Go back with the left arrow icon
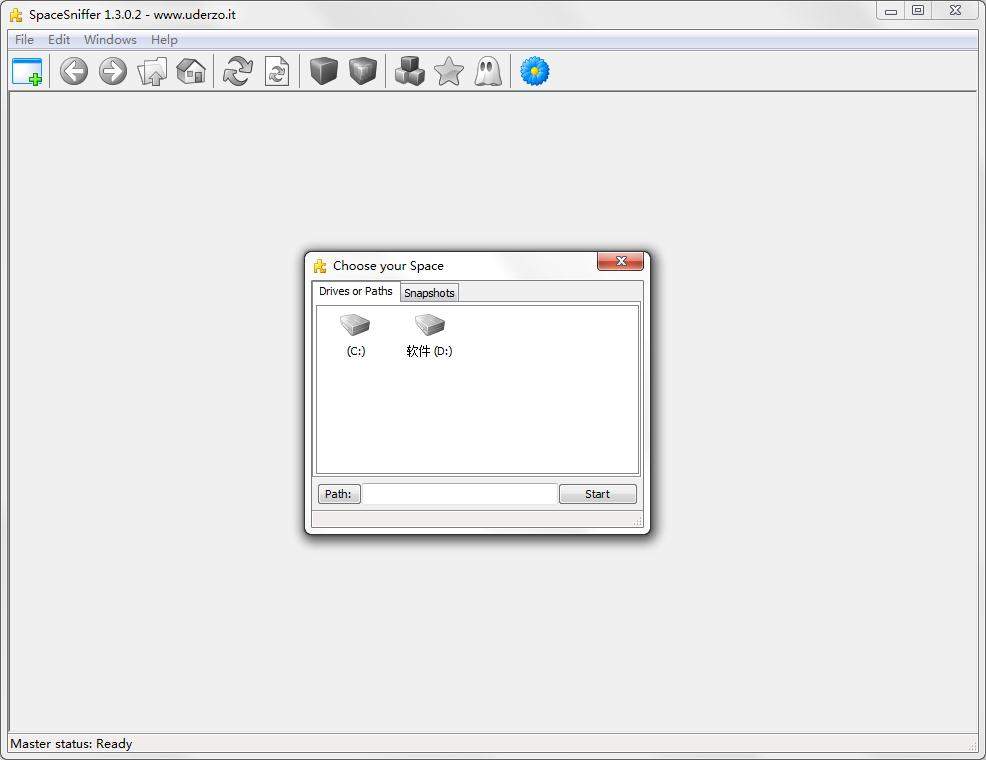The width and height of the screenshot is (986, 760). [x=74, y=72]
